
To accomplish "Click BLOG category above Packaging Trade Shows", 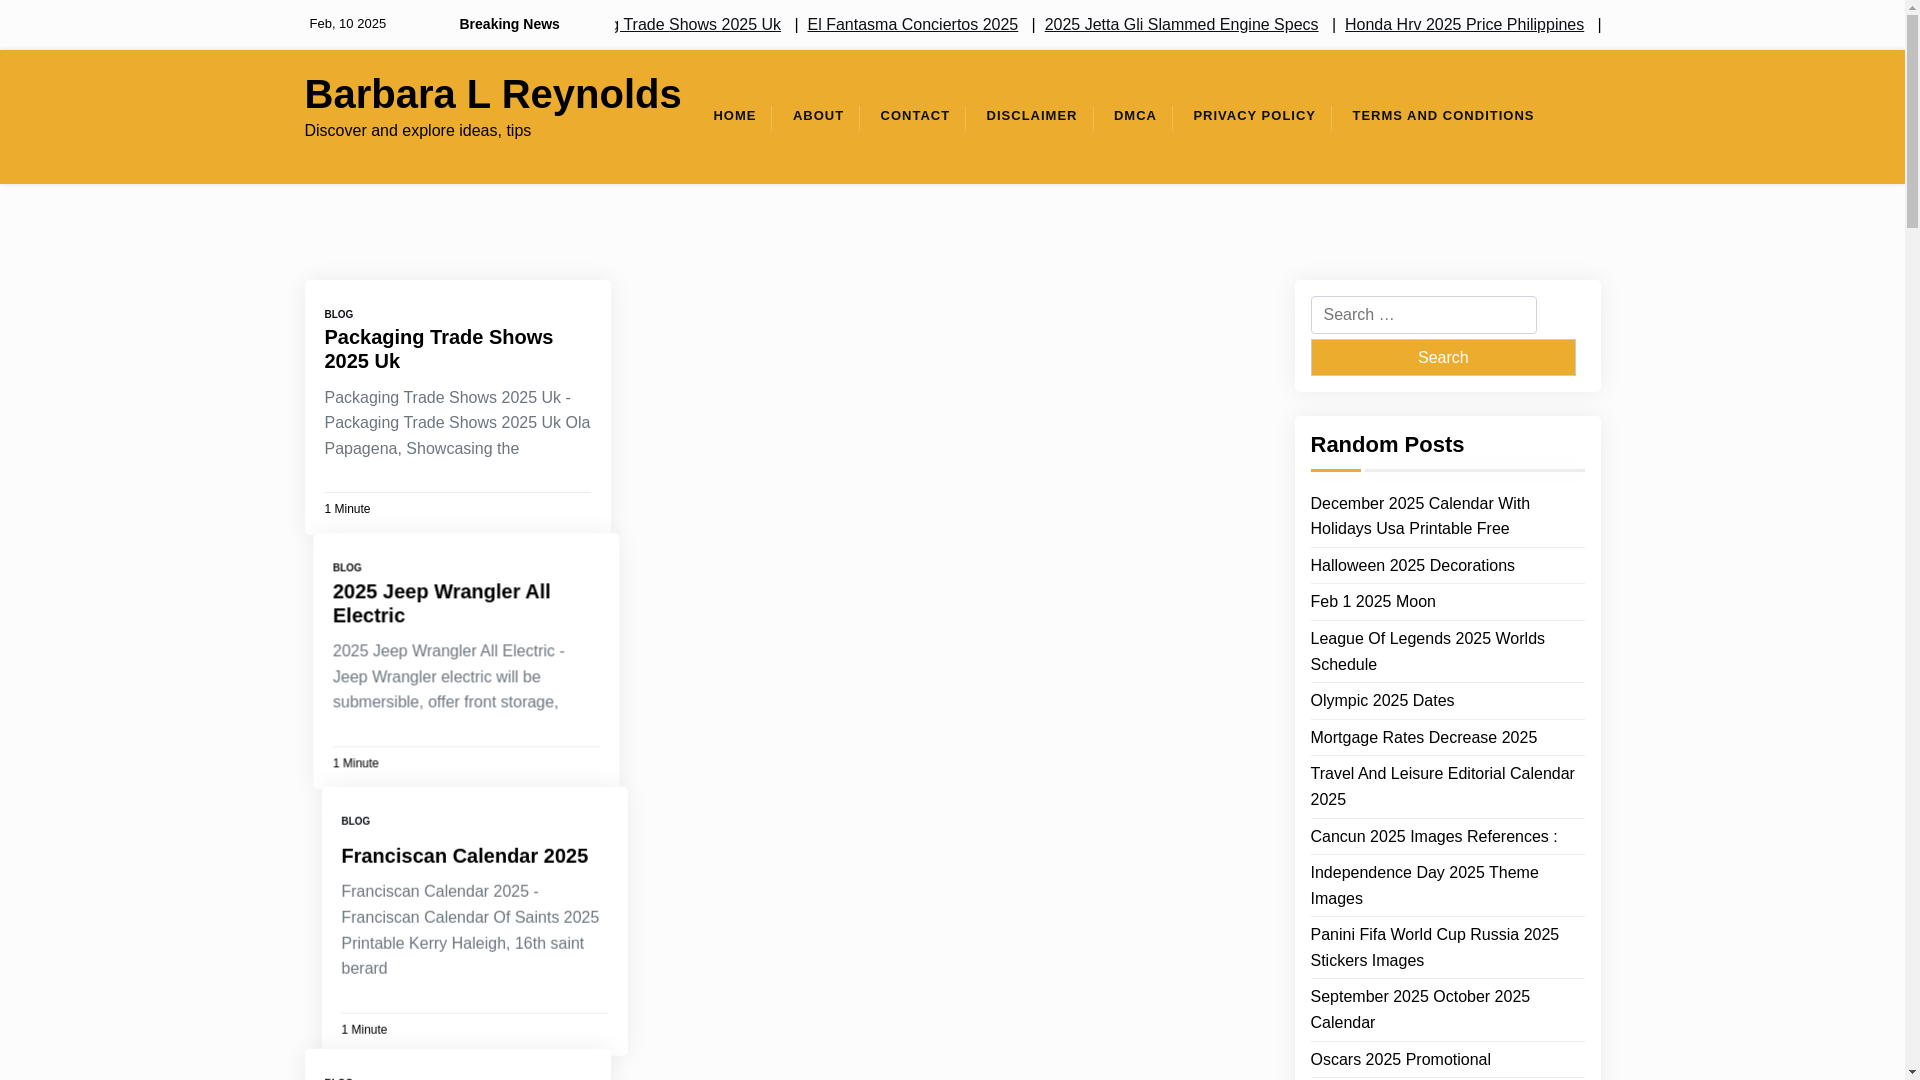I will (338, 314).
